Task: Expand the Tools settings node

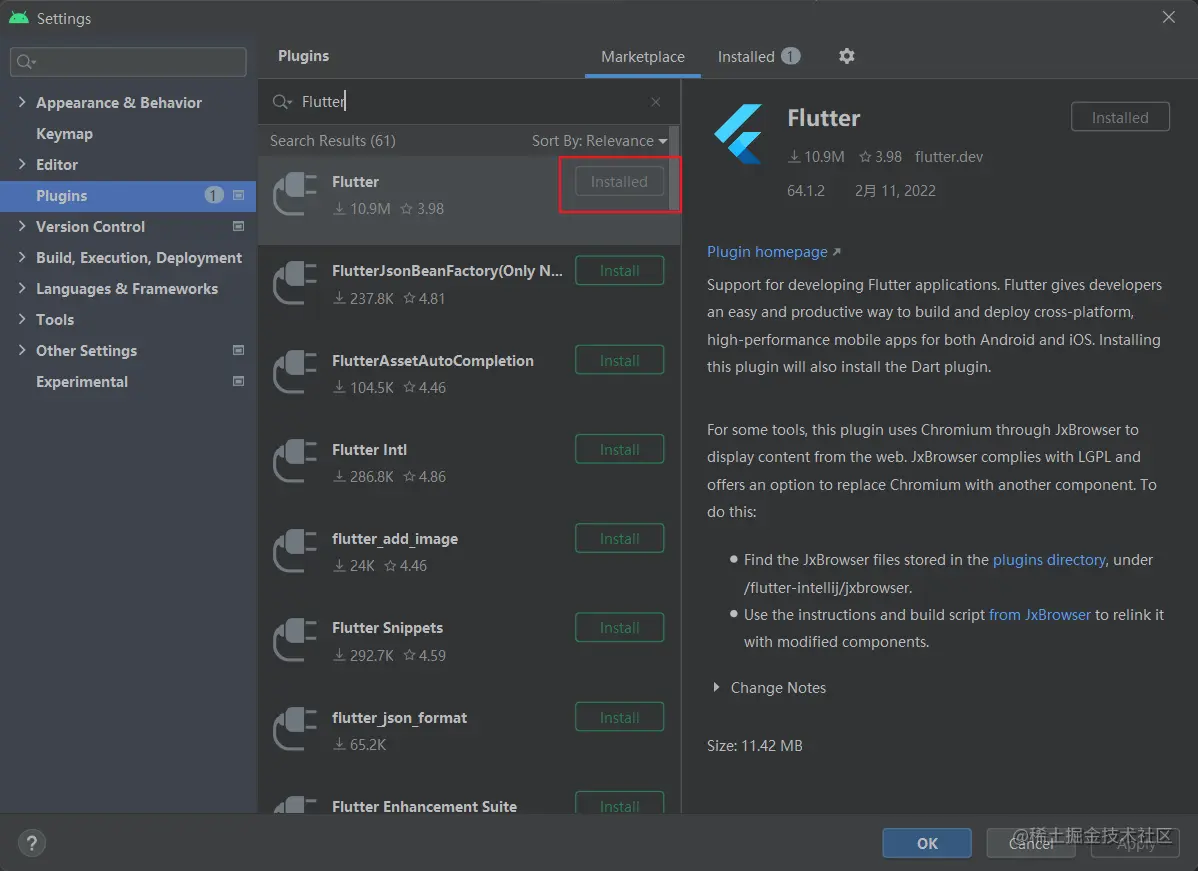Action: [x=21, y=319]
